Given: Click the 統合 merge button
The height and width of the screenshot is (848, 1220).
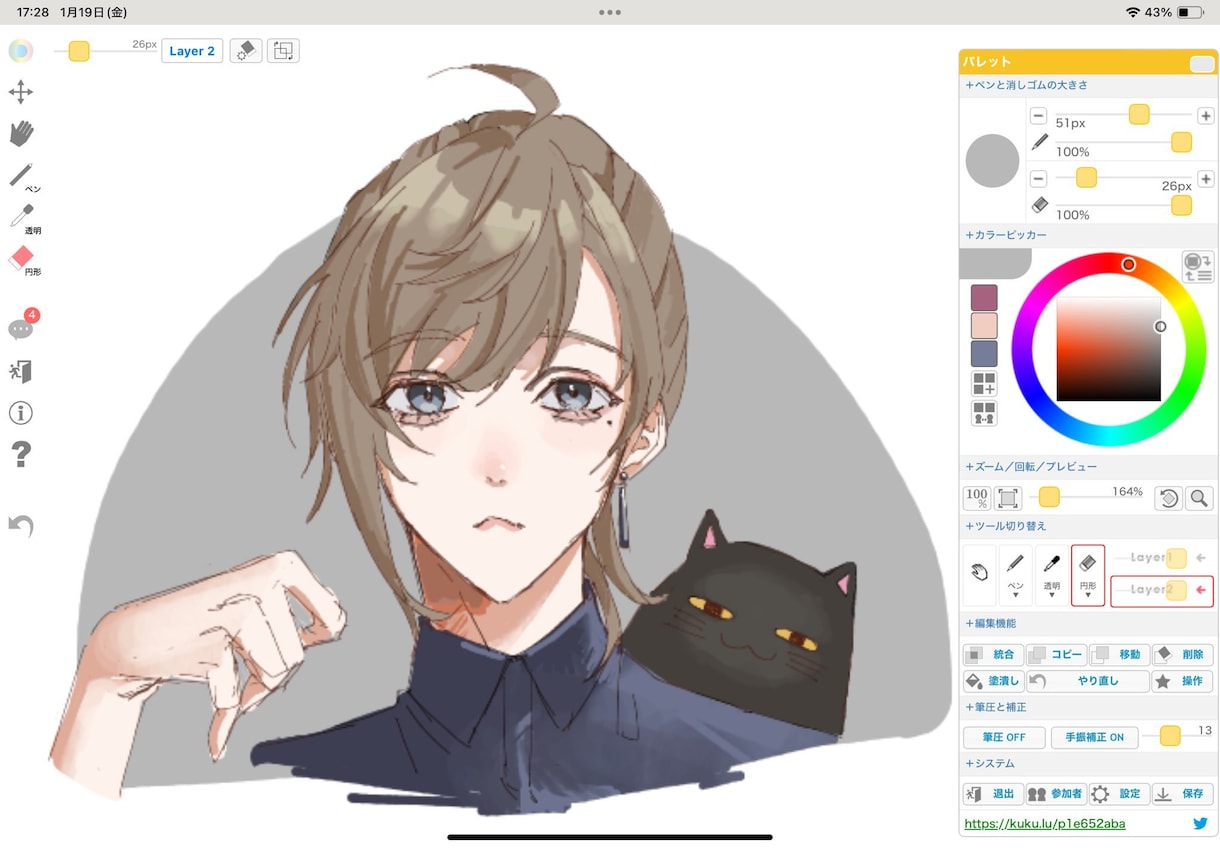Looking at the screenshot, I should click(x=993, y=655).
